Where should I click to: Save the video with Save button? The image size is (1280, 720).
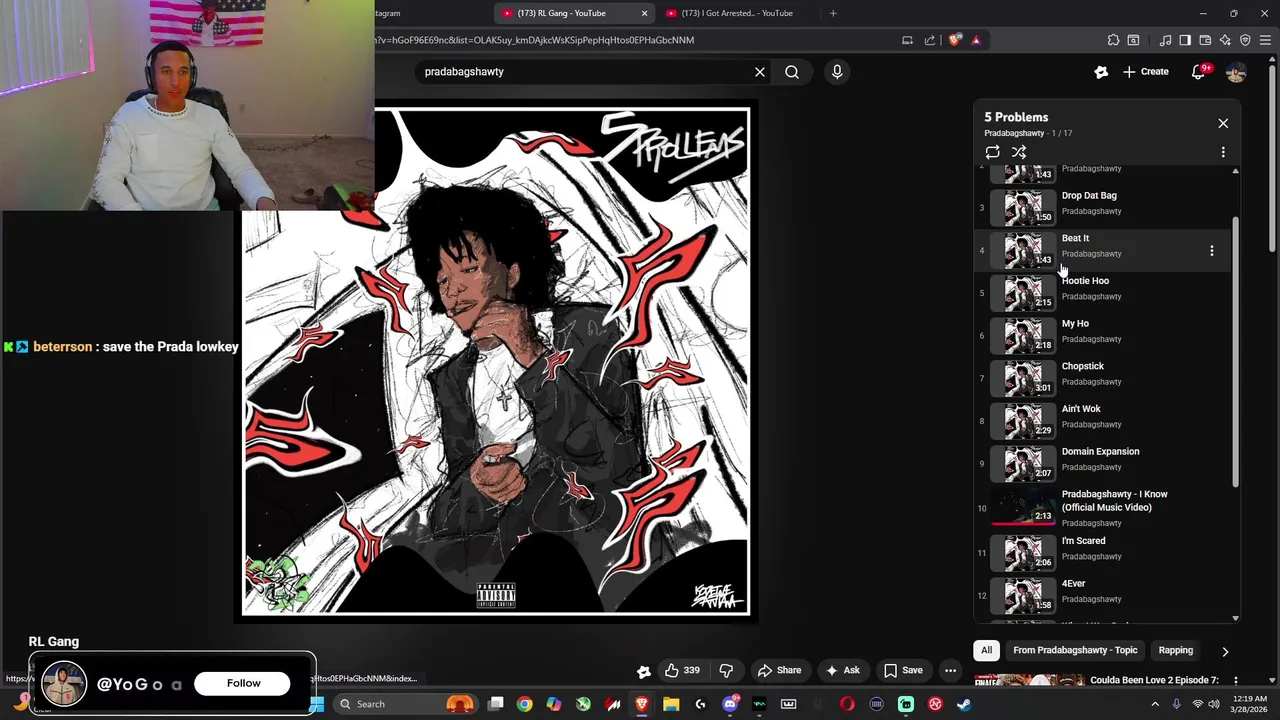click(903, 670)
